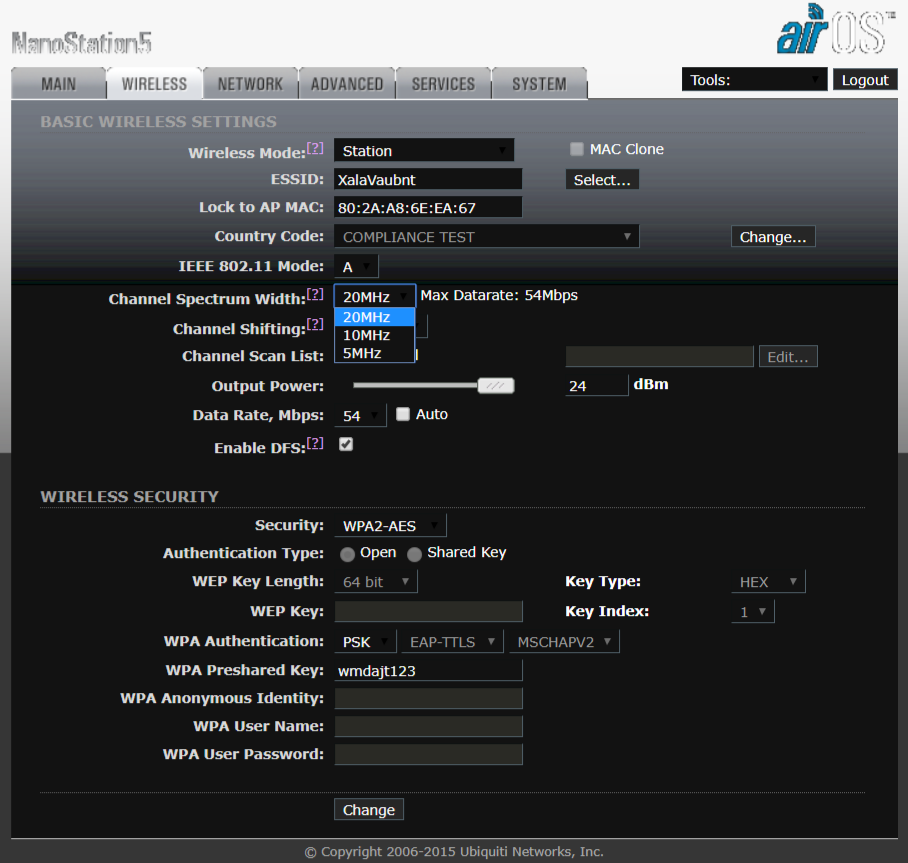Uncheck the Enable DFS checkbox
Screen dimensions: 908x863
point(346,444)
